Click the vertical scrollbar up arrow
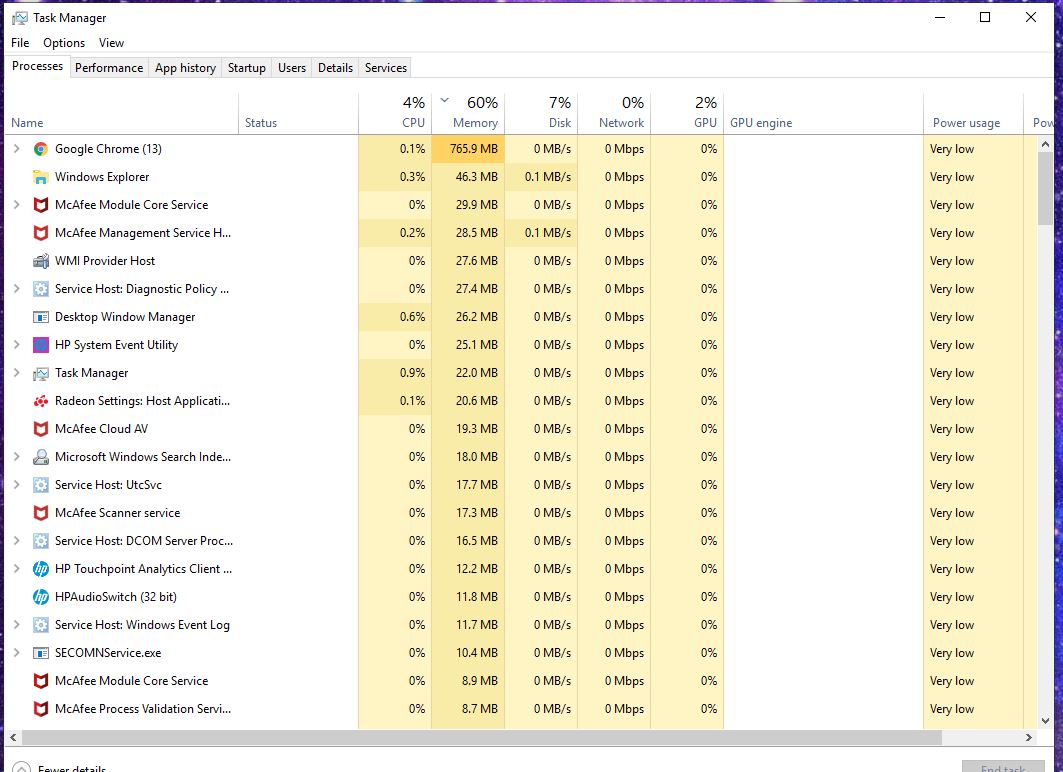The width and height of the screenshot is (1063, 772). [1045, 144]
